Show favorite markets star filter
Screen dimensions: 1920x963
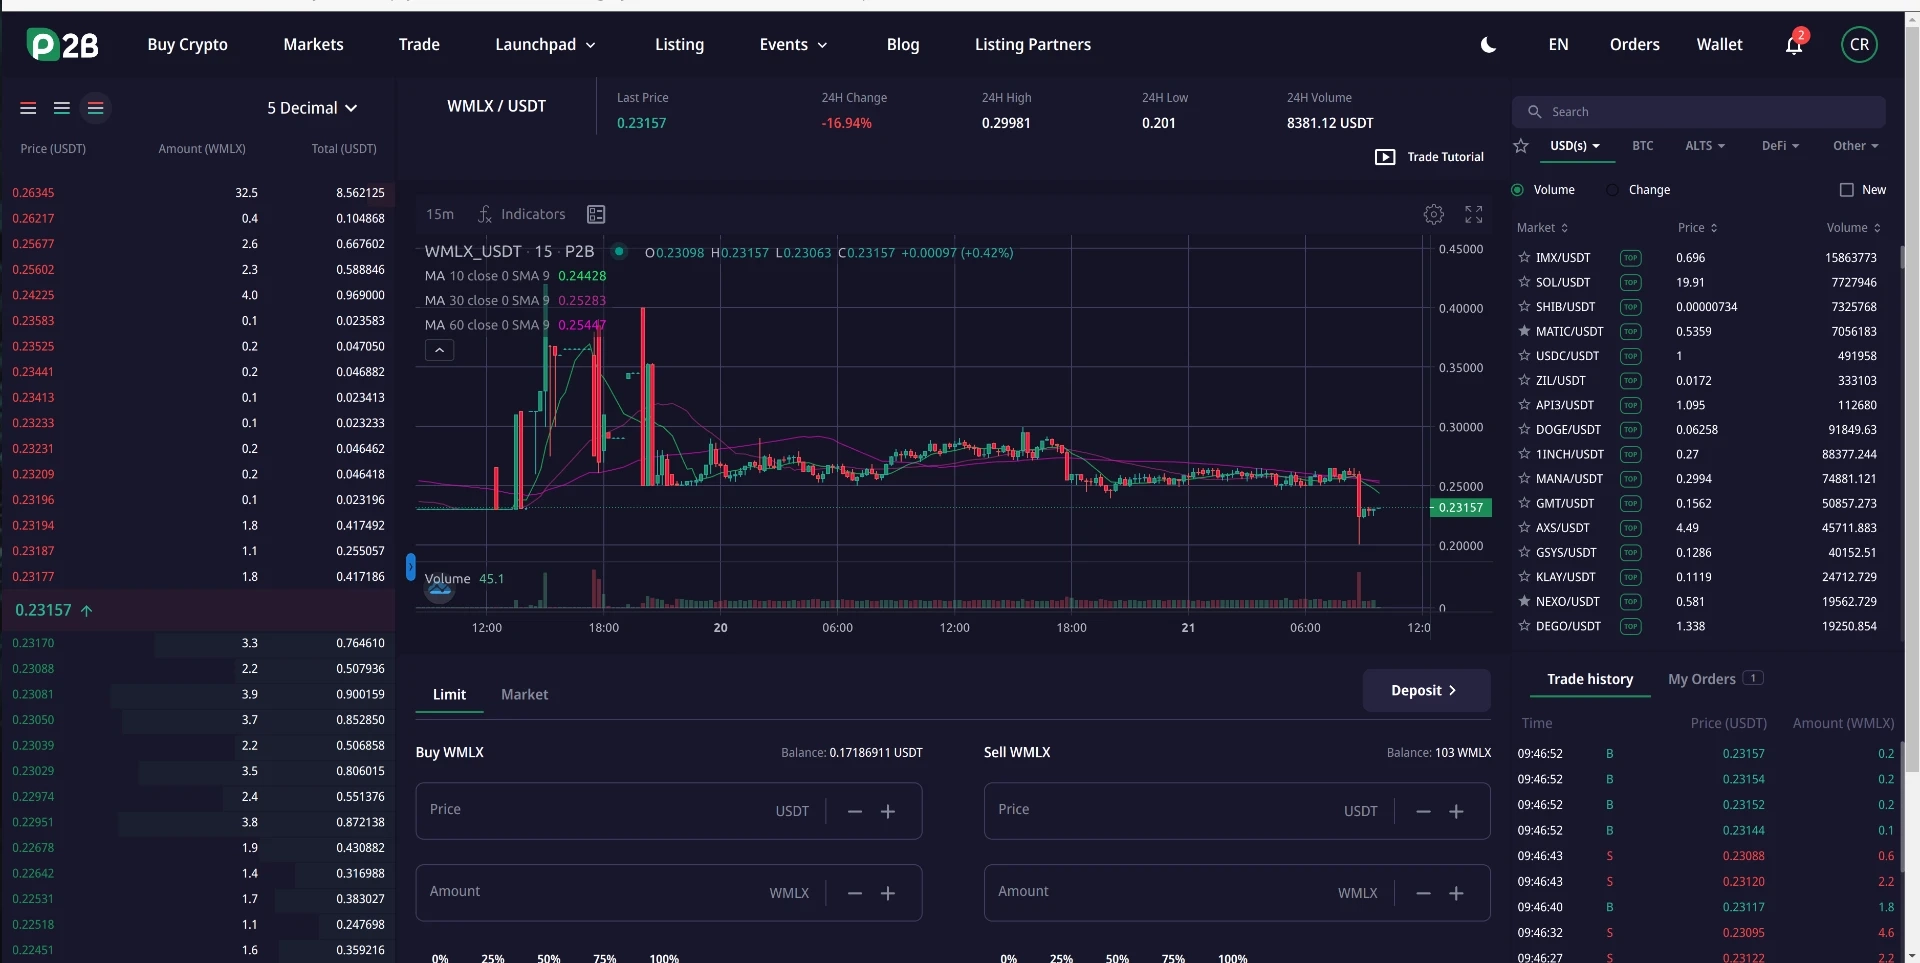(x=1521, y=146)
